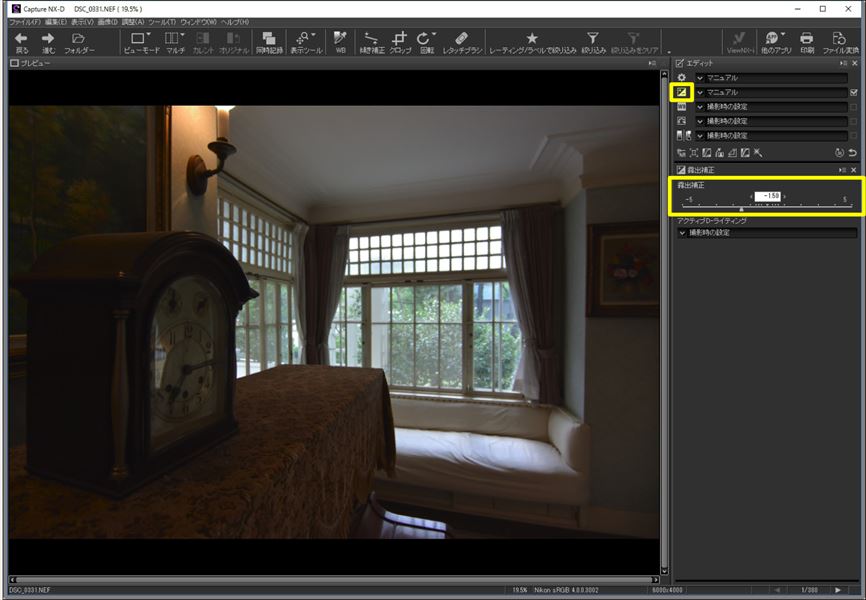Click the 印刷 print icon
Screen dimensions: 866x600
tap(807, 42)
